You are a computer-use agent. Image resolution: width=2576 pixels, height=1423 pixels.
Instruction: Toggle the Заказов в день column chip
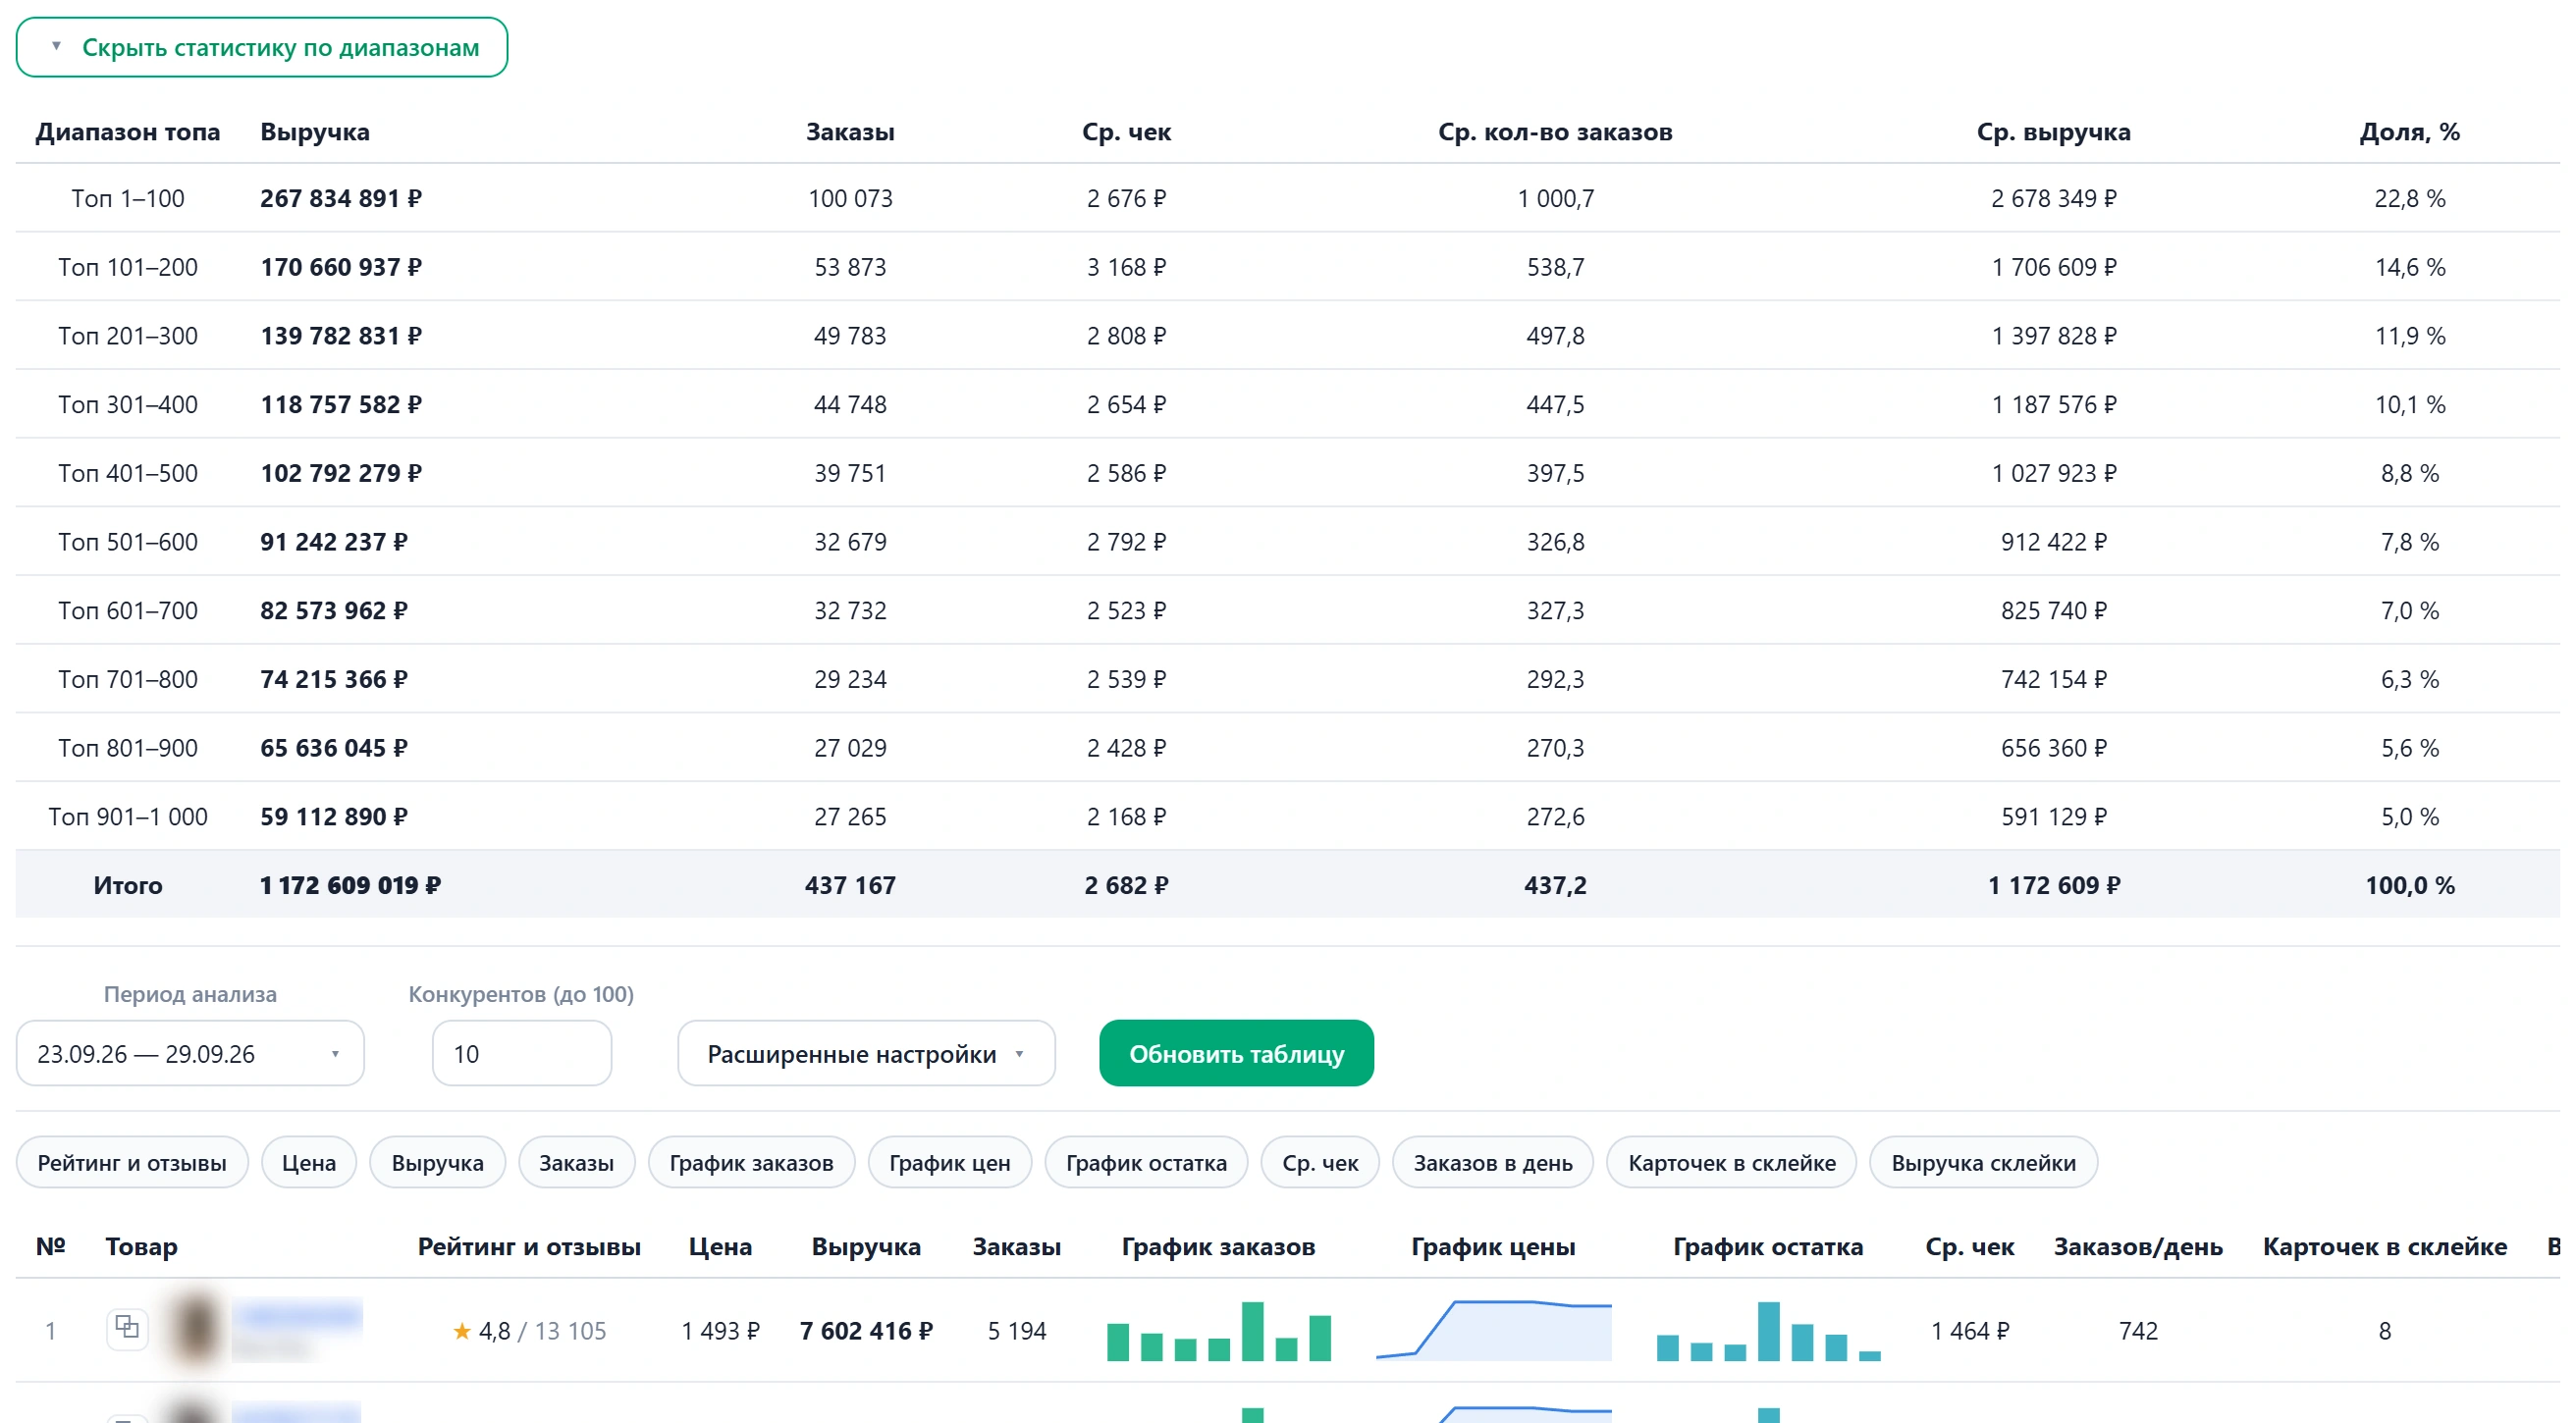(x=1493, y=1162)
